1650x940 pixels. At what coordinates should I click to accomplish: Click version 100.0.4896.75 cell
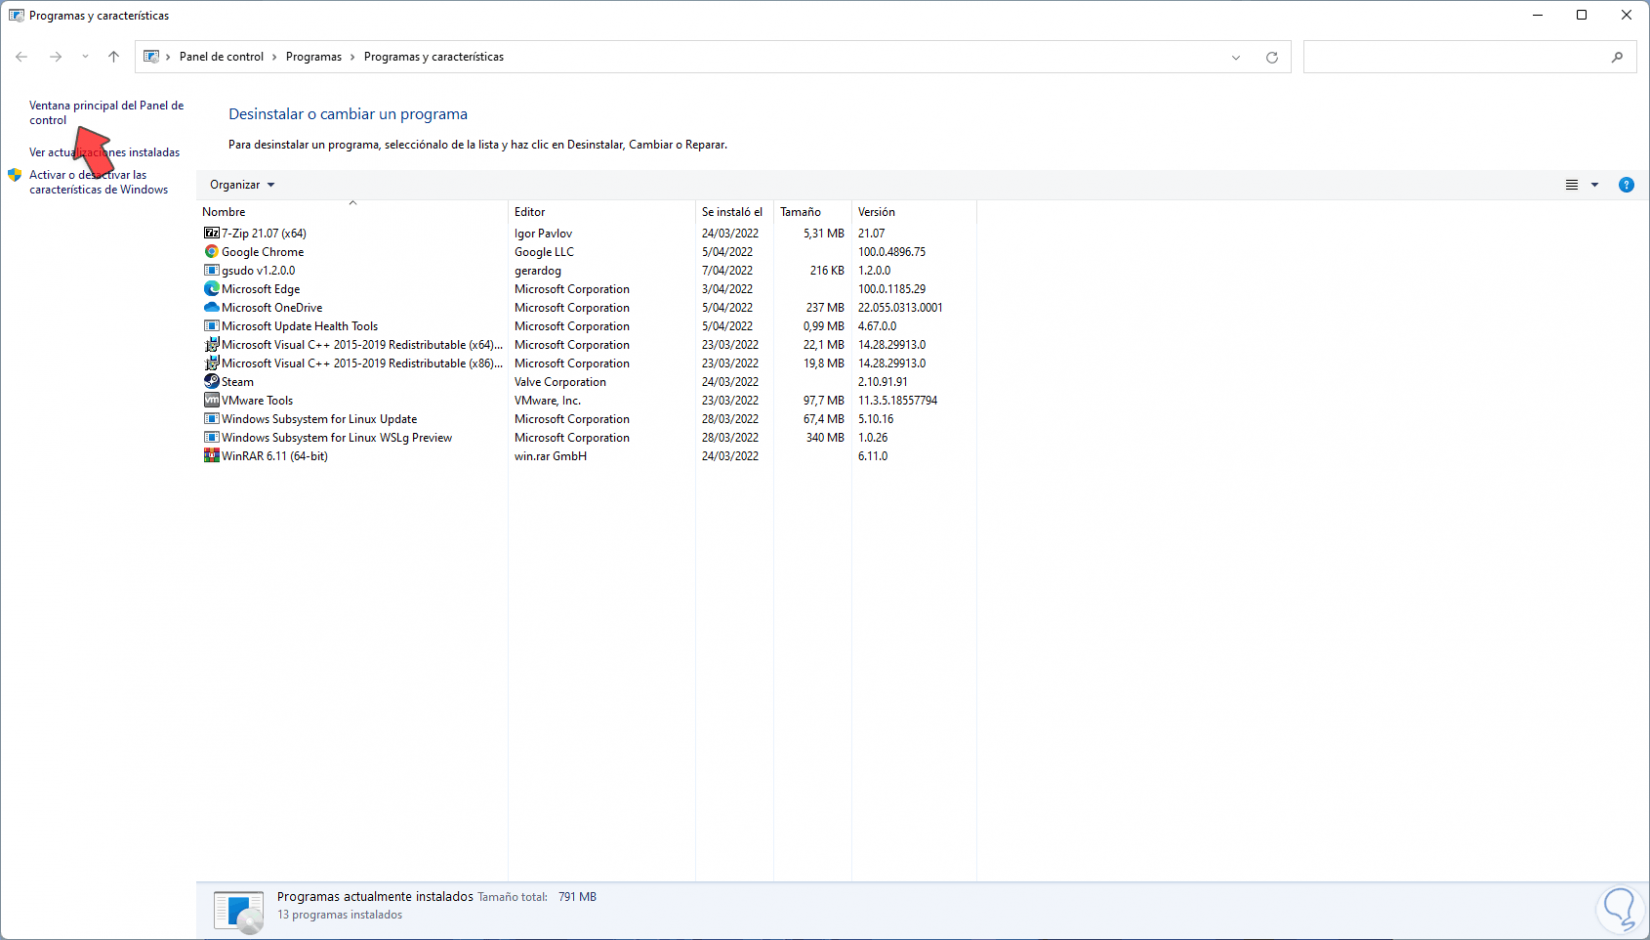[892, 252]
